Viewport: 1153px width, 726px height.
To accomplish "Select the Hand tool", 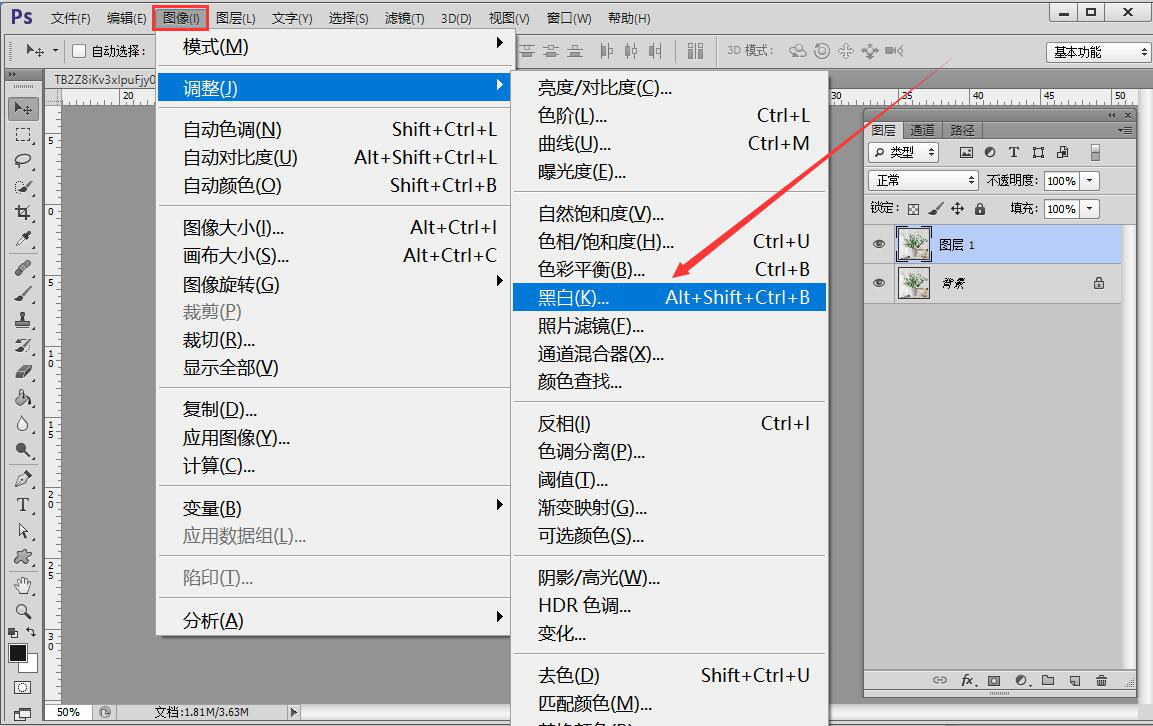I will tap(24, 586).
